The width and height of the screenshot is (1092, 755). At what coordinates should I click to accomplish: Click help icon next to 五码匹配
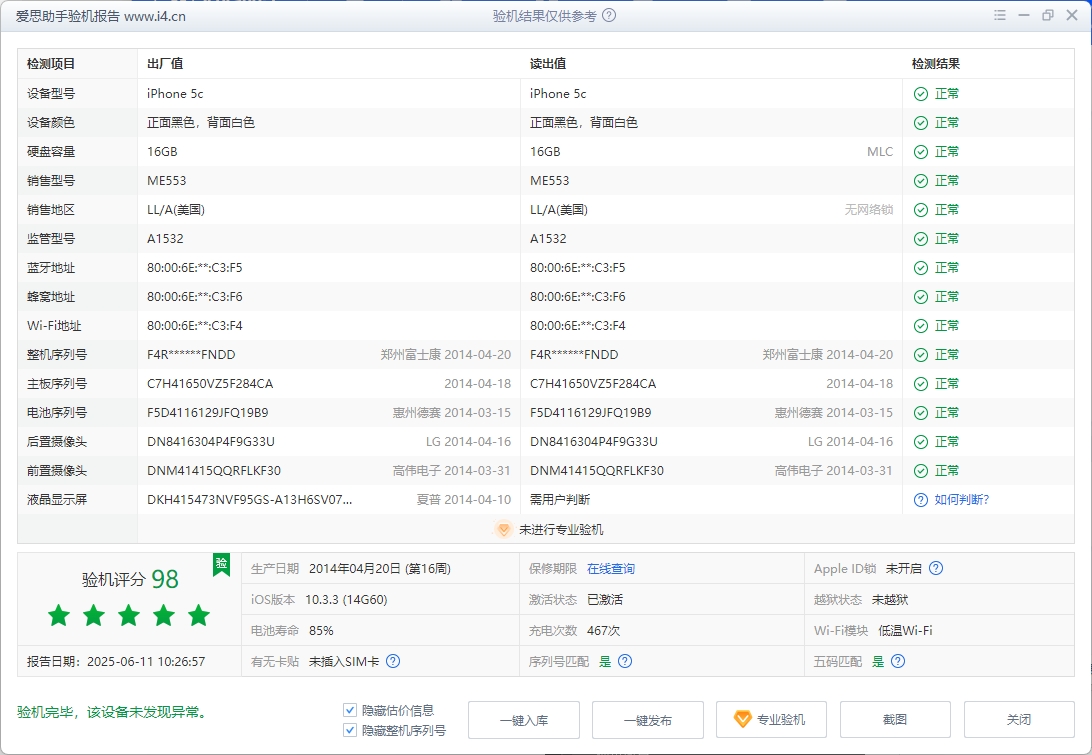pyautogui.click(x=898, y=661)
